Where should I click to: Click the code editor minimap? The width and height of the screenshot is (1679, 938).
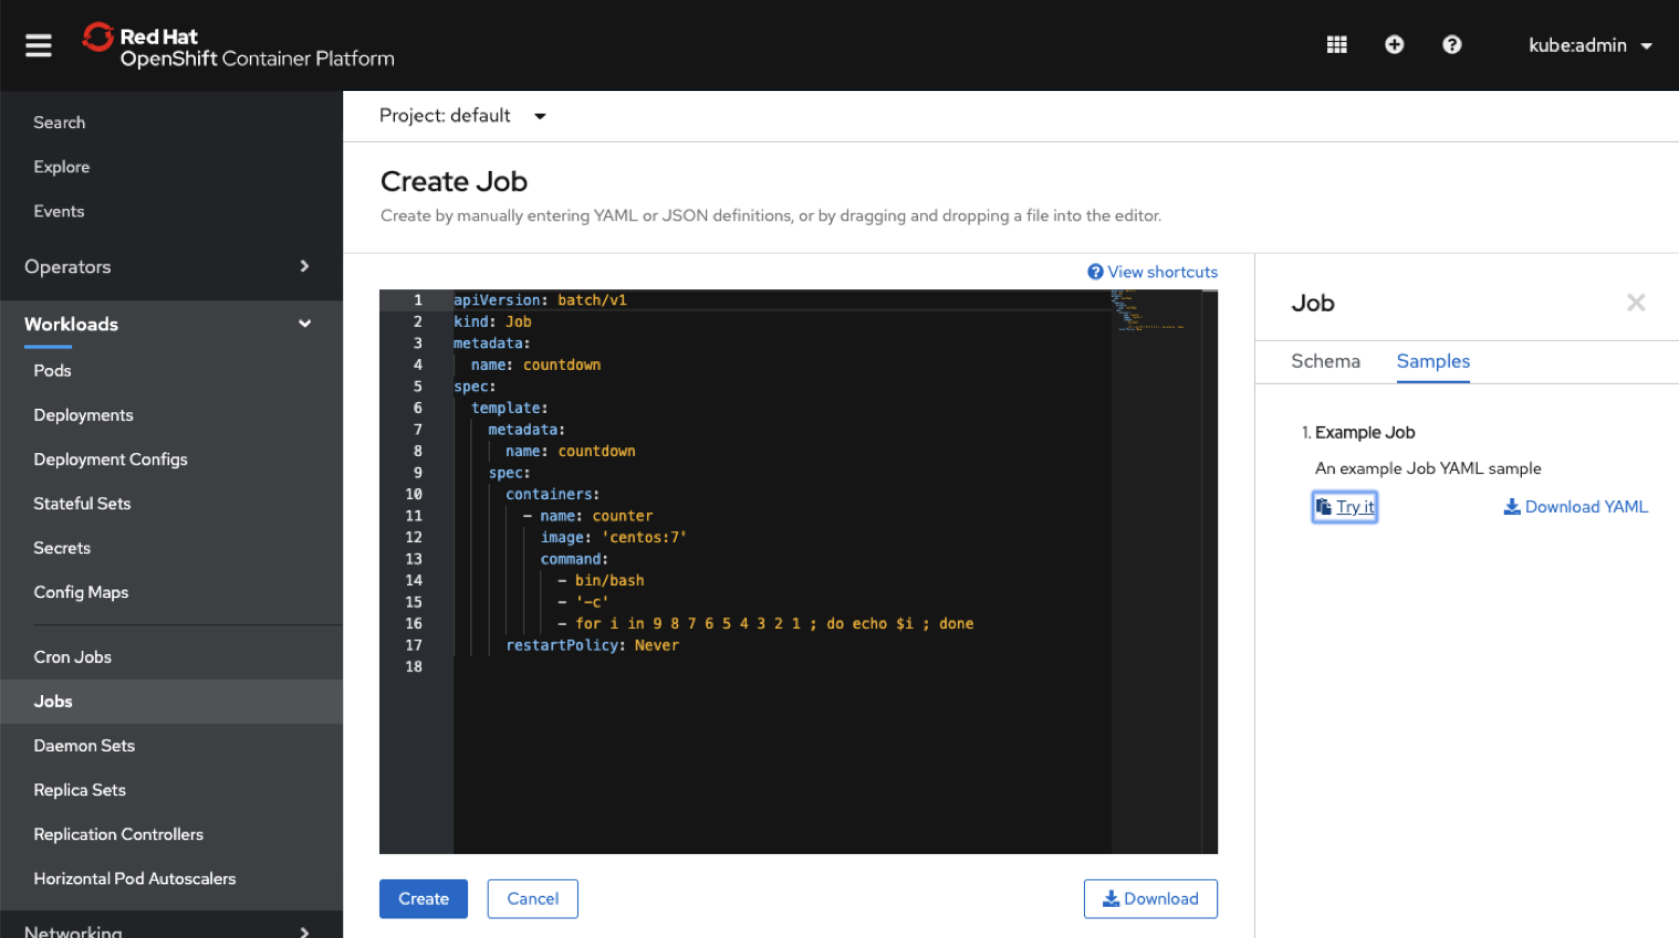1150,312
